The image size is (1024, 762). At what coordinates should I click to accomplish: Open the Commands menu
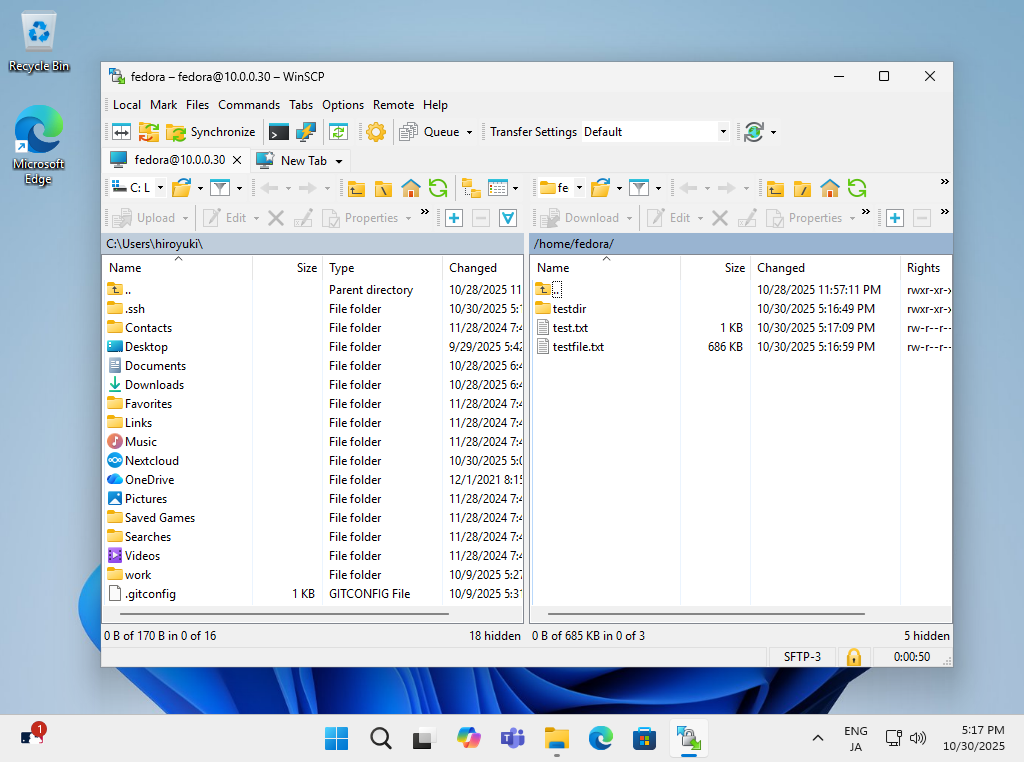pyautogui.click(x=248, y=105)
